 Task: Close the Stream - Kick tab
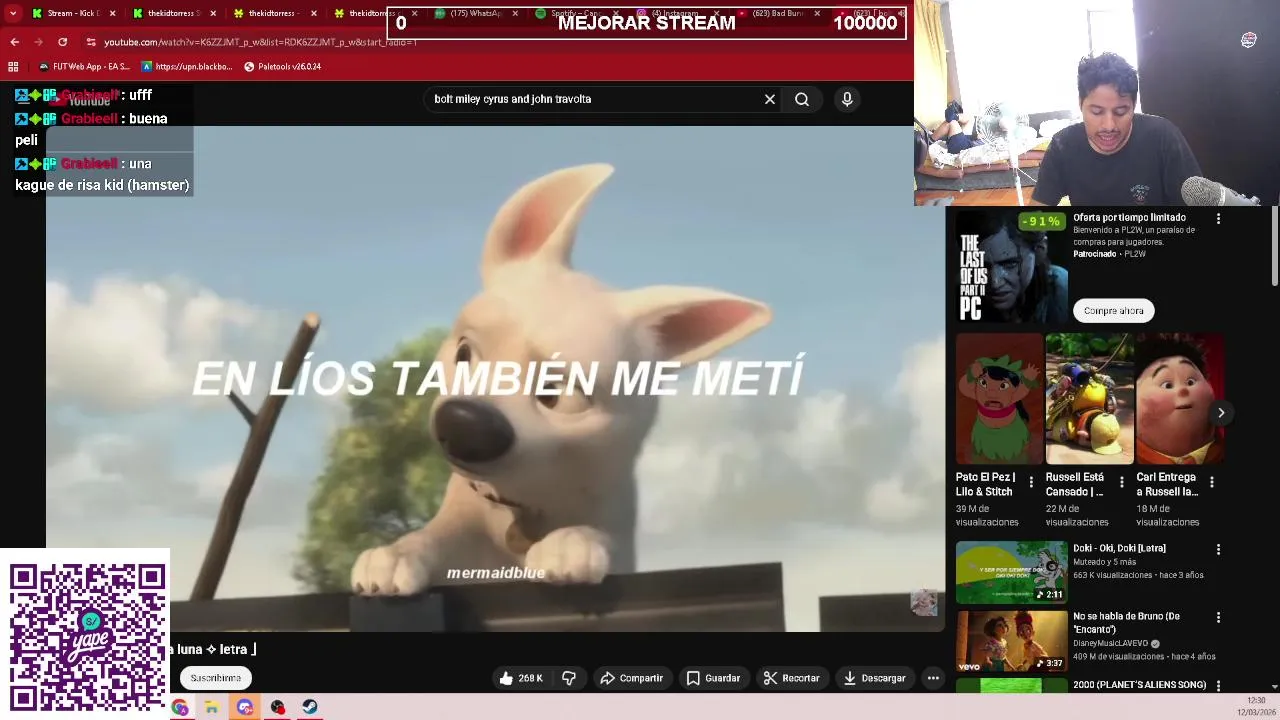point(112,13)
